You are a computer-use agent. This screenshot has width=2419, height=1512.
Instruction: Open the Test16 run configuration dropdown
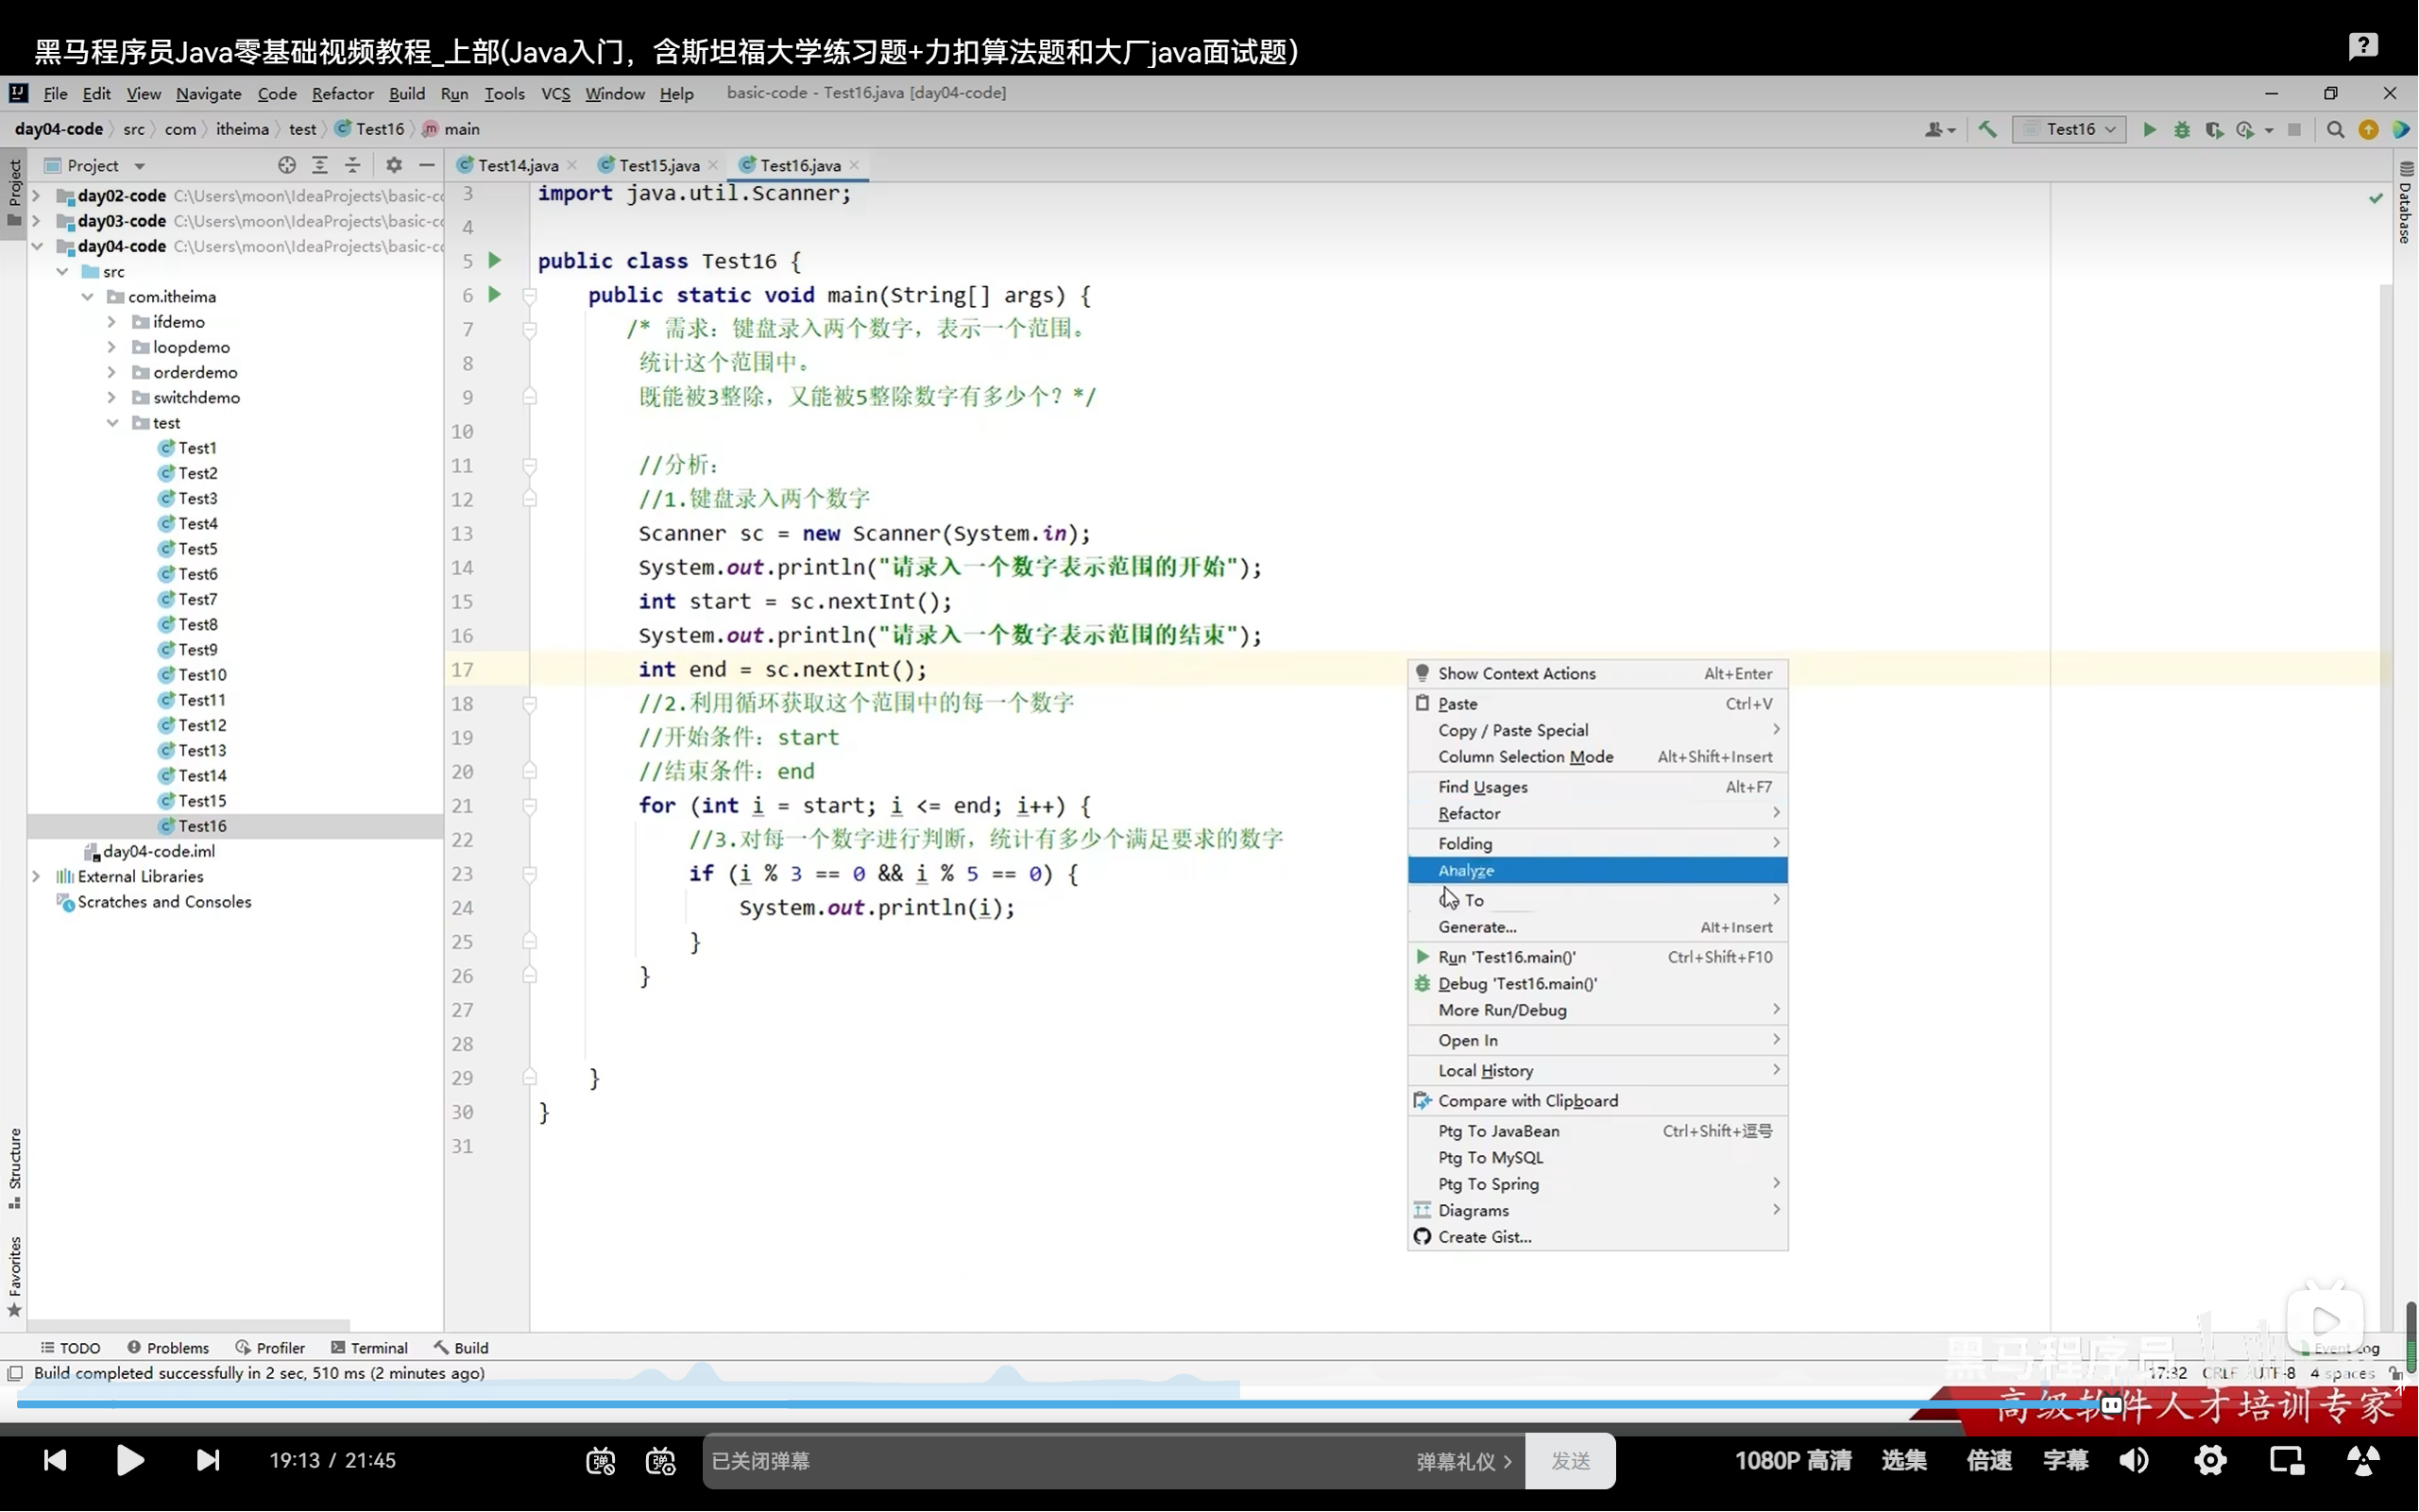pos(2069,130)
